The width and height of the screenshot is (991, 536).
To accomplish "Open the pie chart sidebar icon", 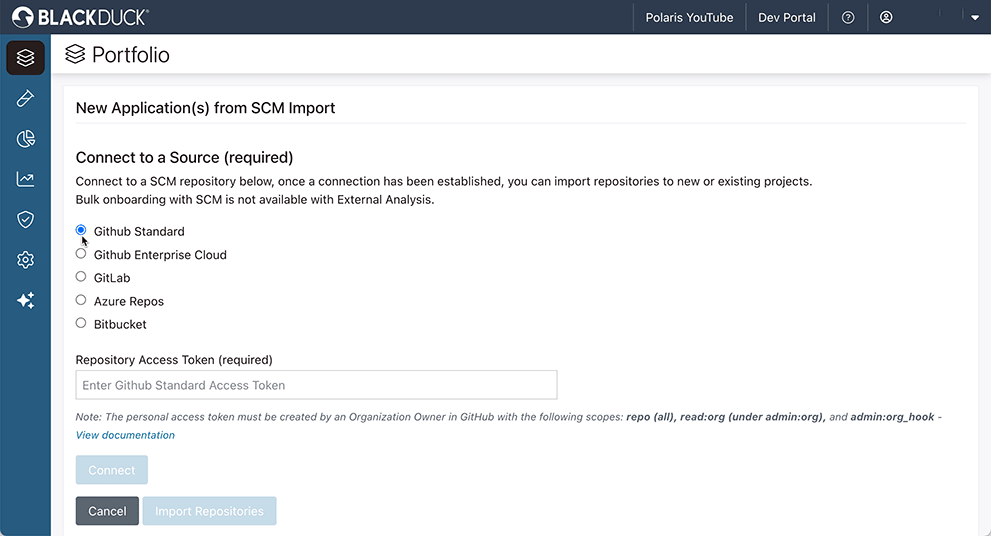I will 25,139.
